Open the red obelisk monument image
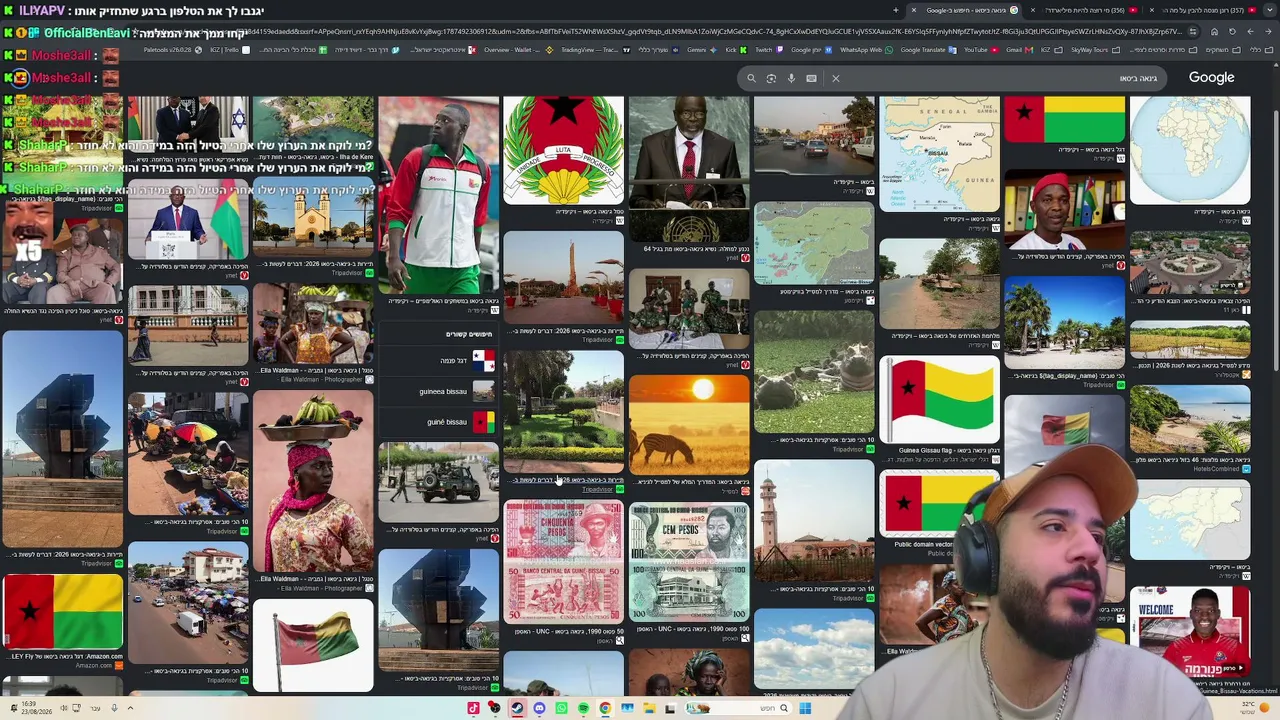 [563, 277]
